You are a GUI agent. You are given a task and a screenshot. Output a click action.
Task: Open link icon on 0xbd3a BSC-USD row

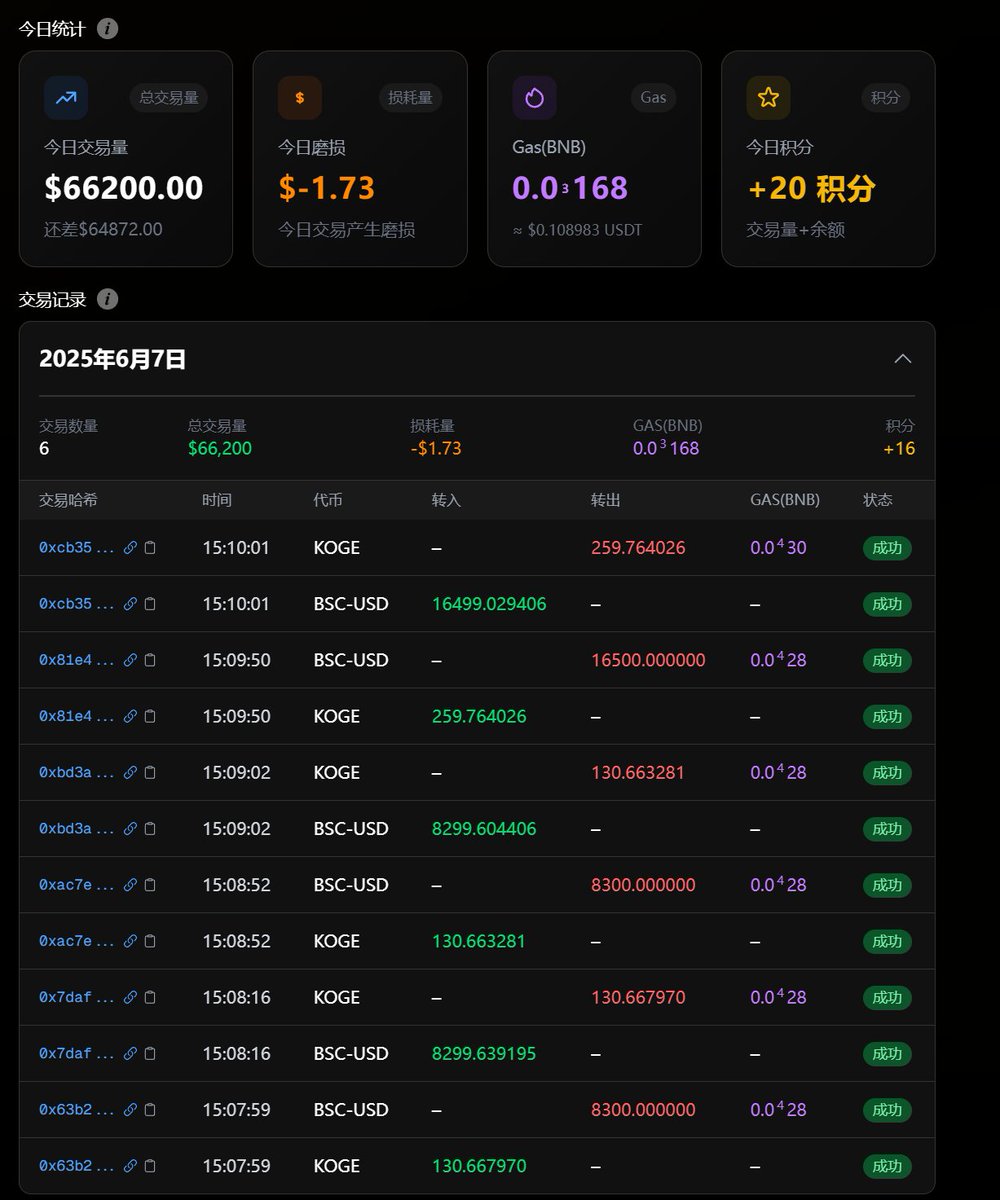(x=130, y=828)
